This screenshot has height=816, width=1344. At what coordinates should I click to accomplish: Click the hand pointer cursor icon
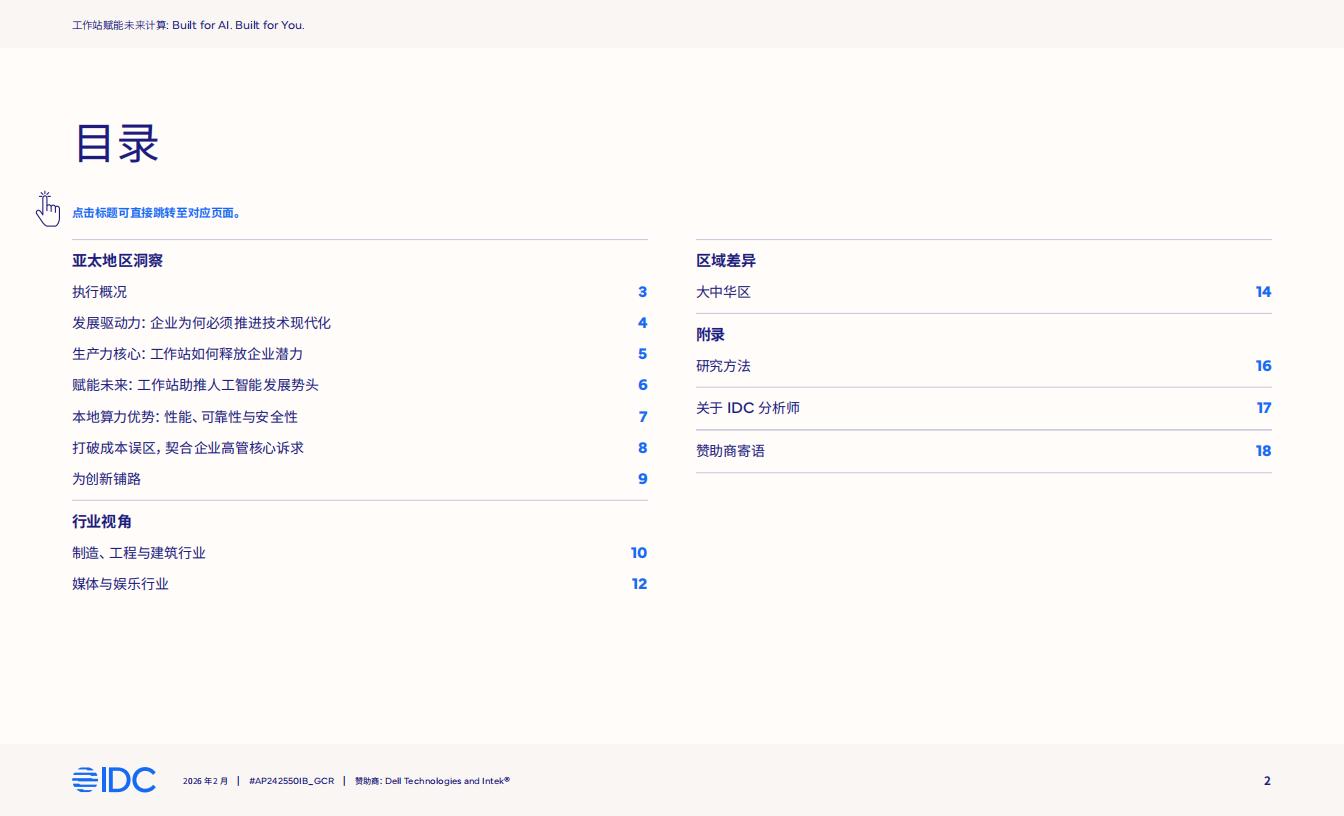click(x=48, y=209)
